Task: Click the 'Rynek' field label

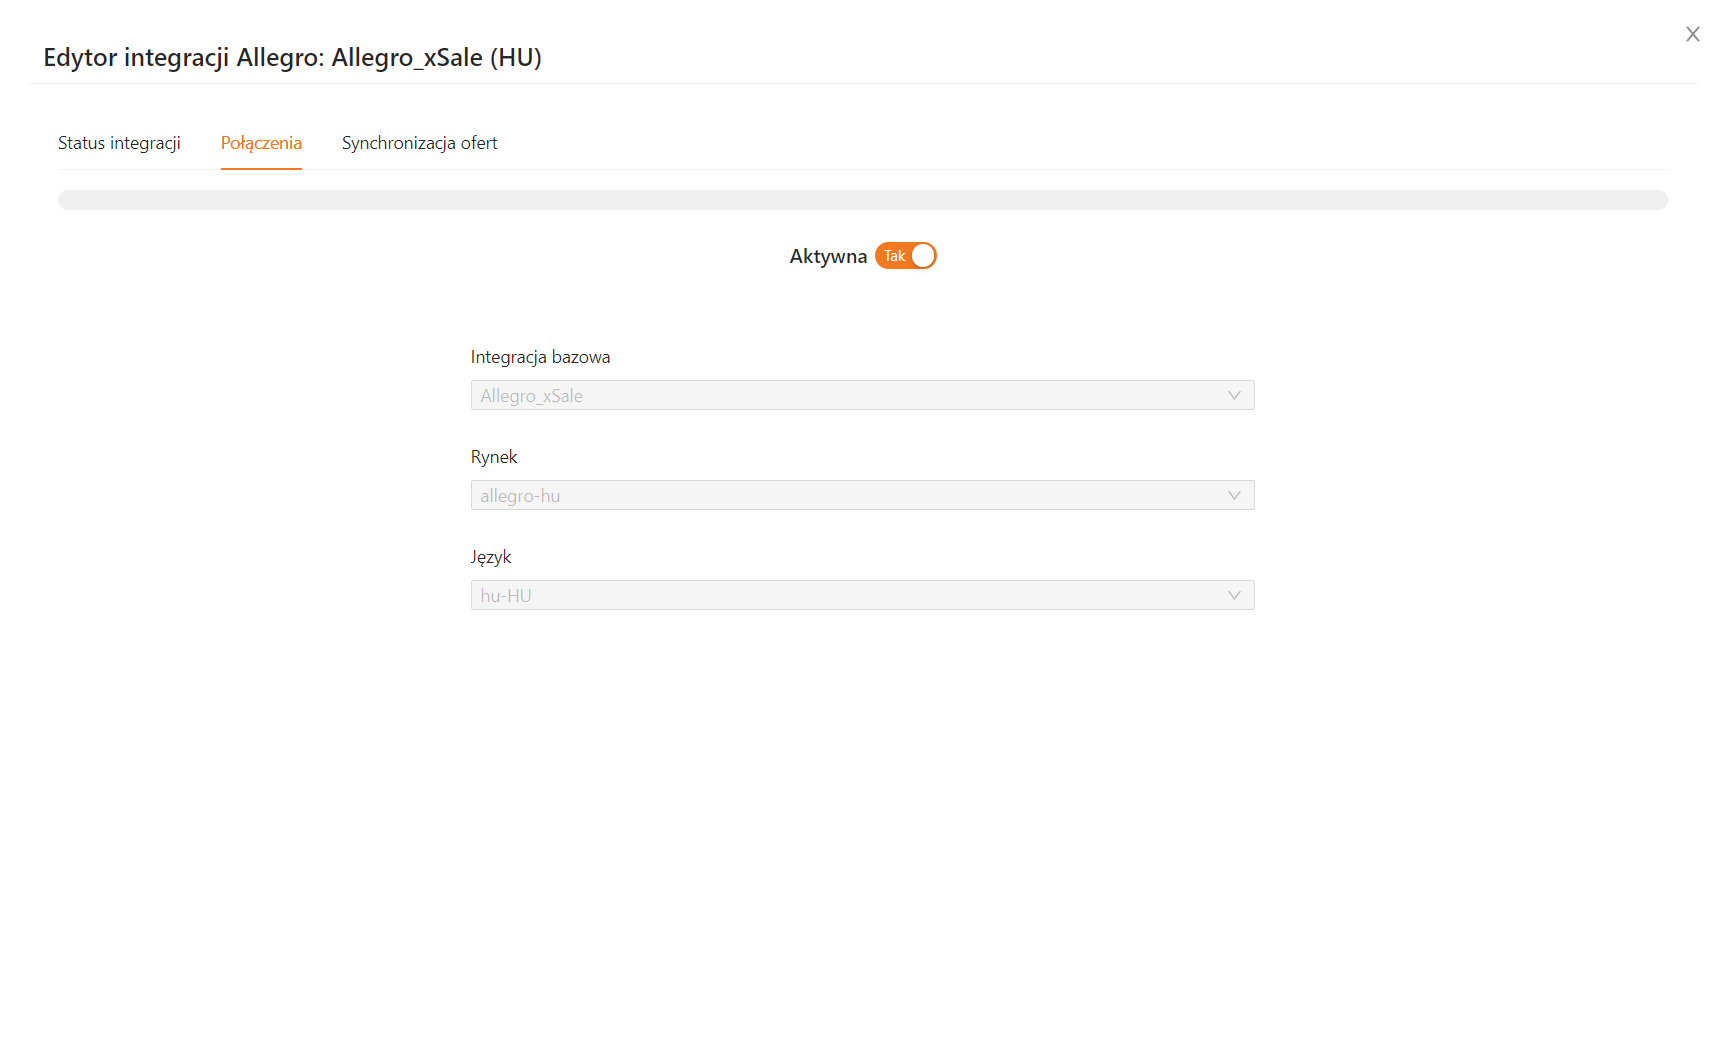Action: pyautogui.click(x=494, y=457)
